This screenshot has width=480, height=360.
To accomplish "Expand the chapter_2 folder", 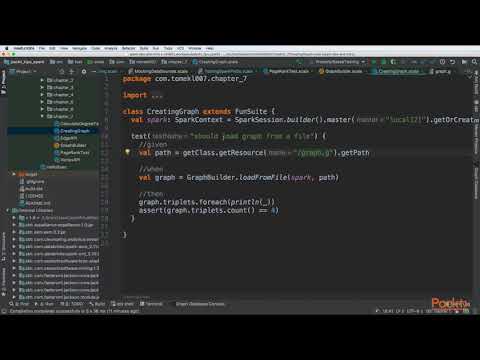I will pyautogui.click(x=42, y=80).
